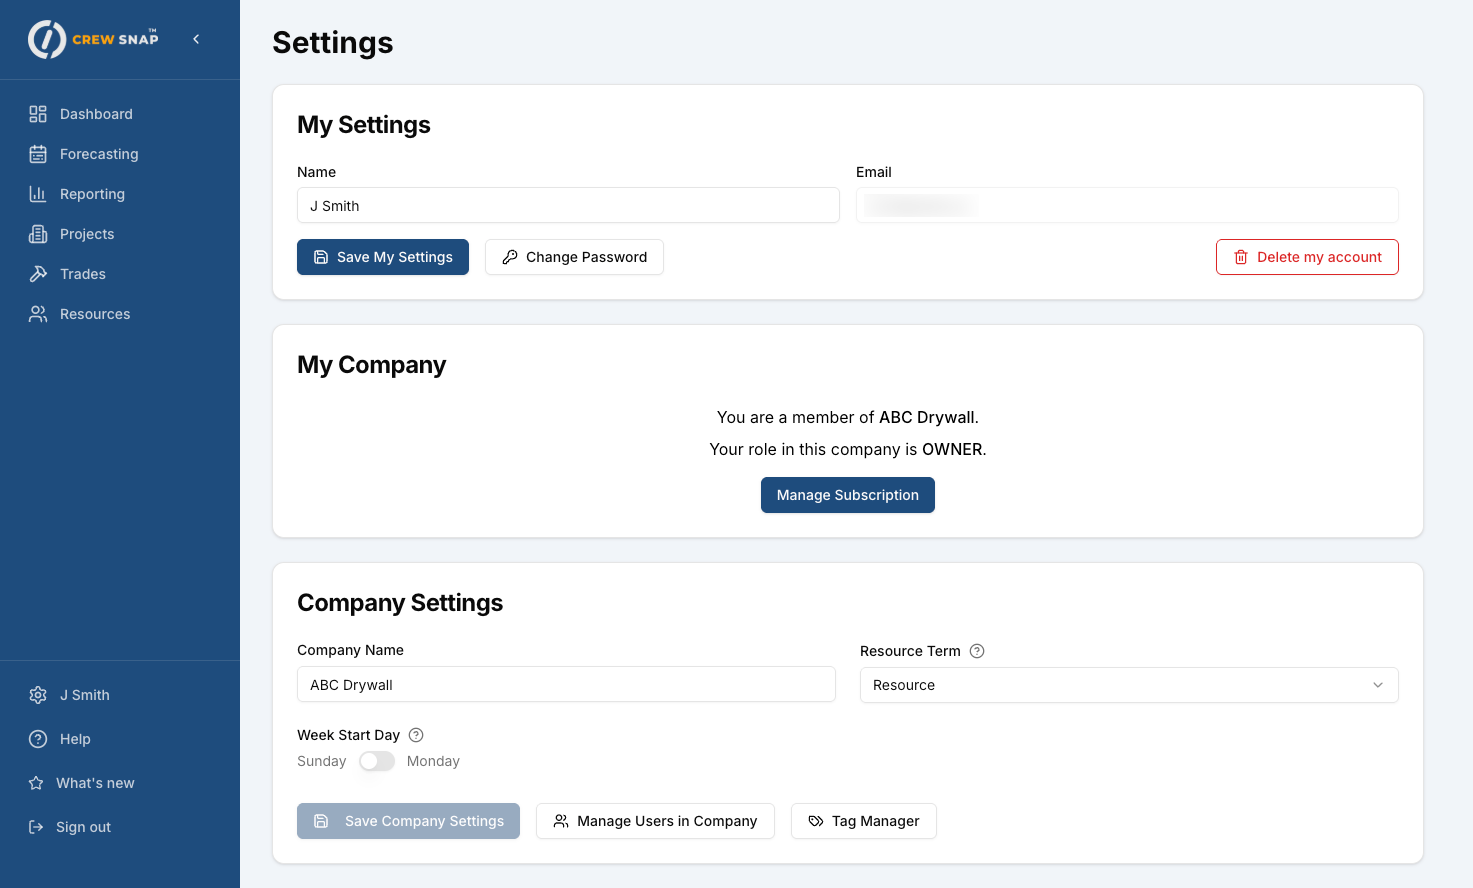1473x888 pixels.
Task: Open Dashboard from the sidebar
Action: [x=95, y=114]
